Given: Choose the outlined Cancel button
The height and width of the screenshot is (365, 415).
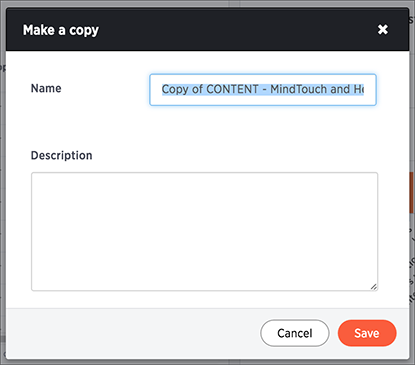Looking at the screenshot, I should [x=295, y=333].
